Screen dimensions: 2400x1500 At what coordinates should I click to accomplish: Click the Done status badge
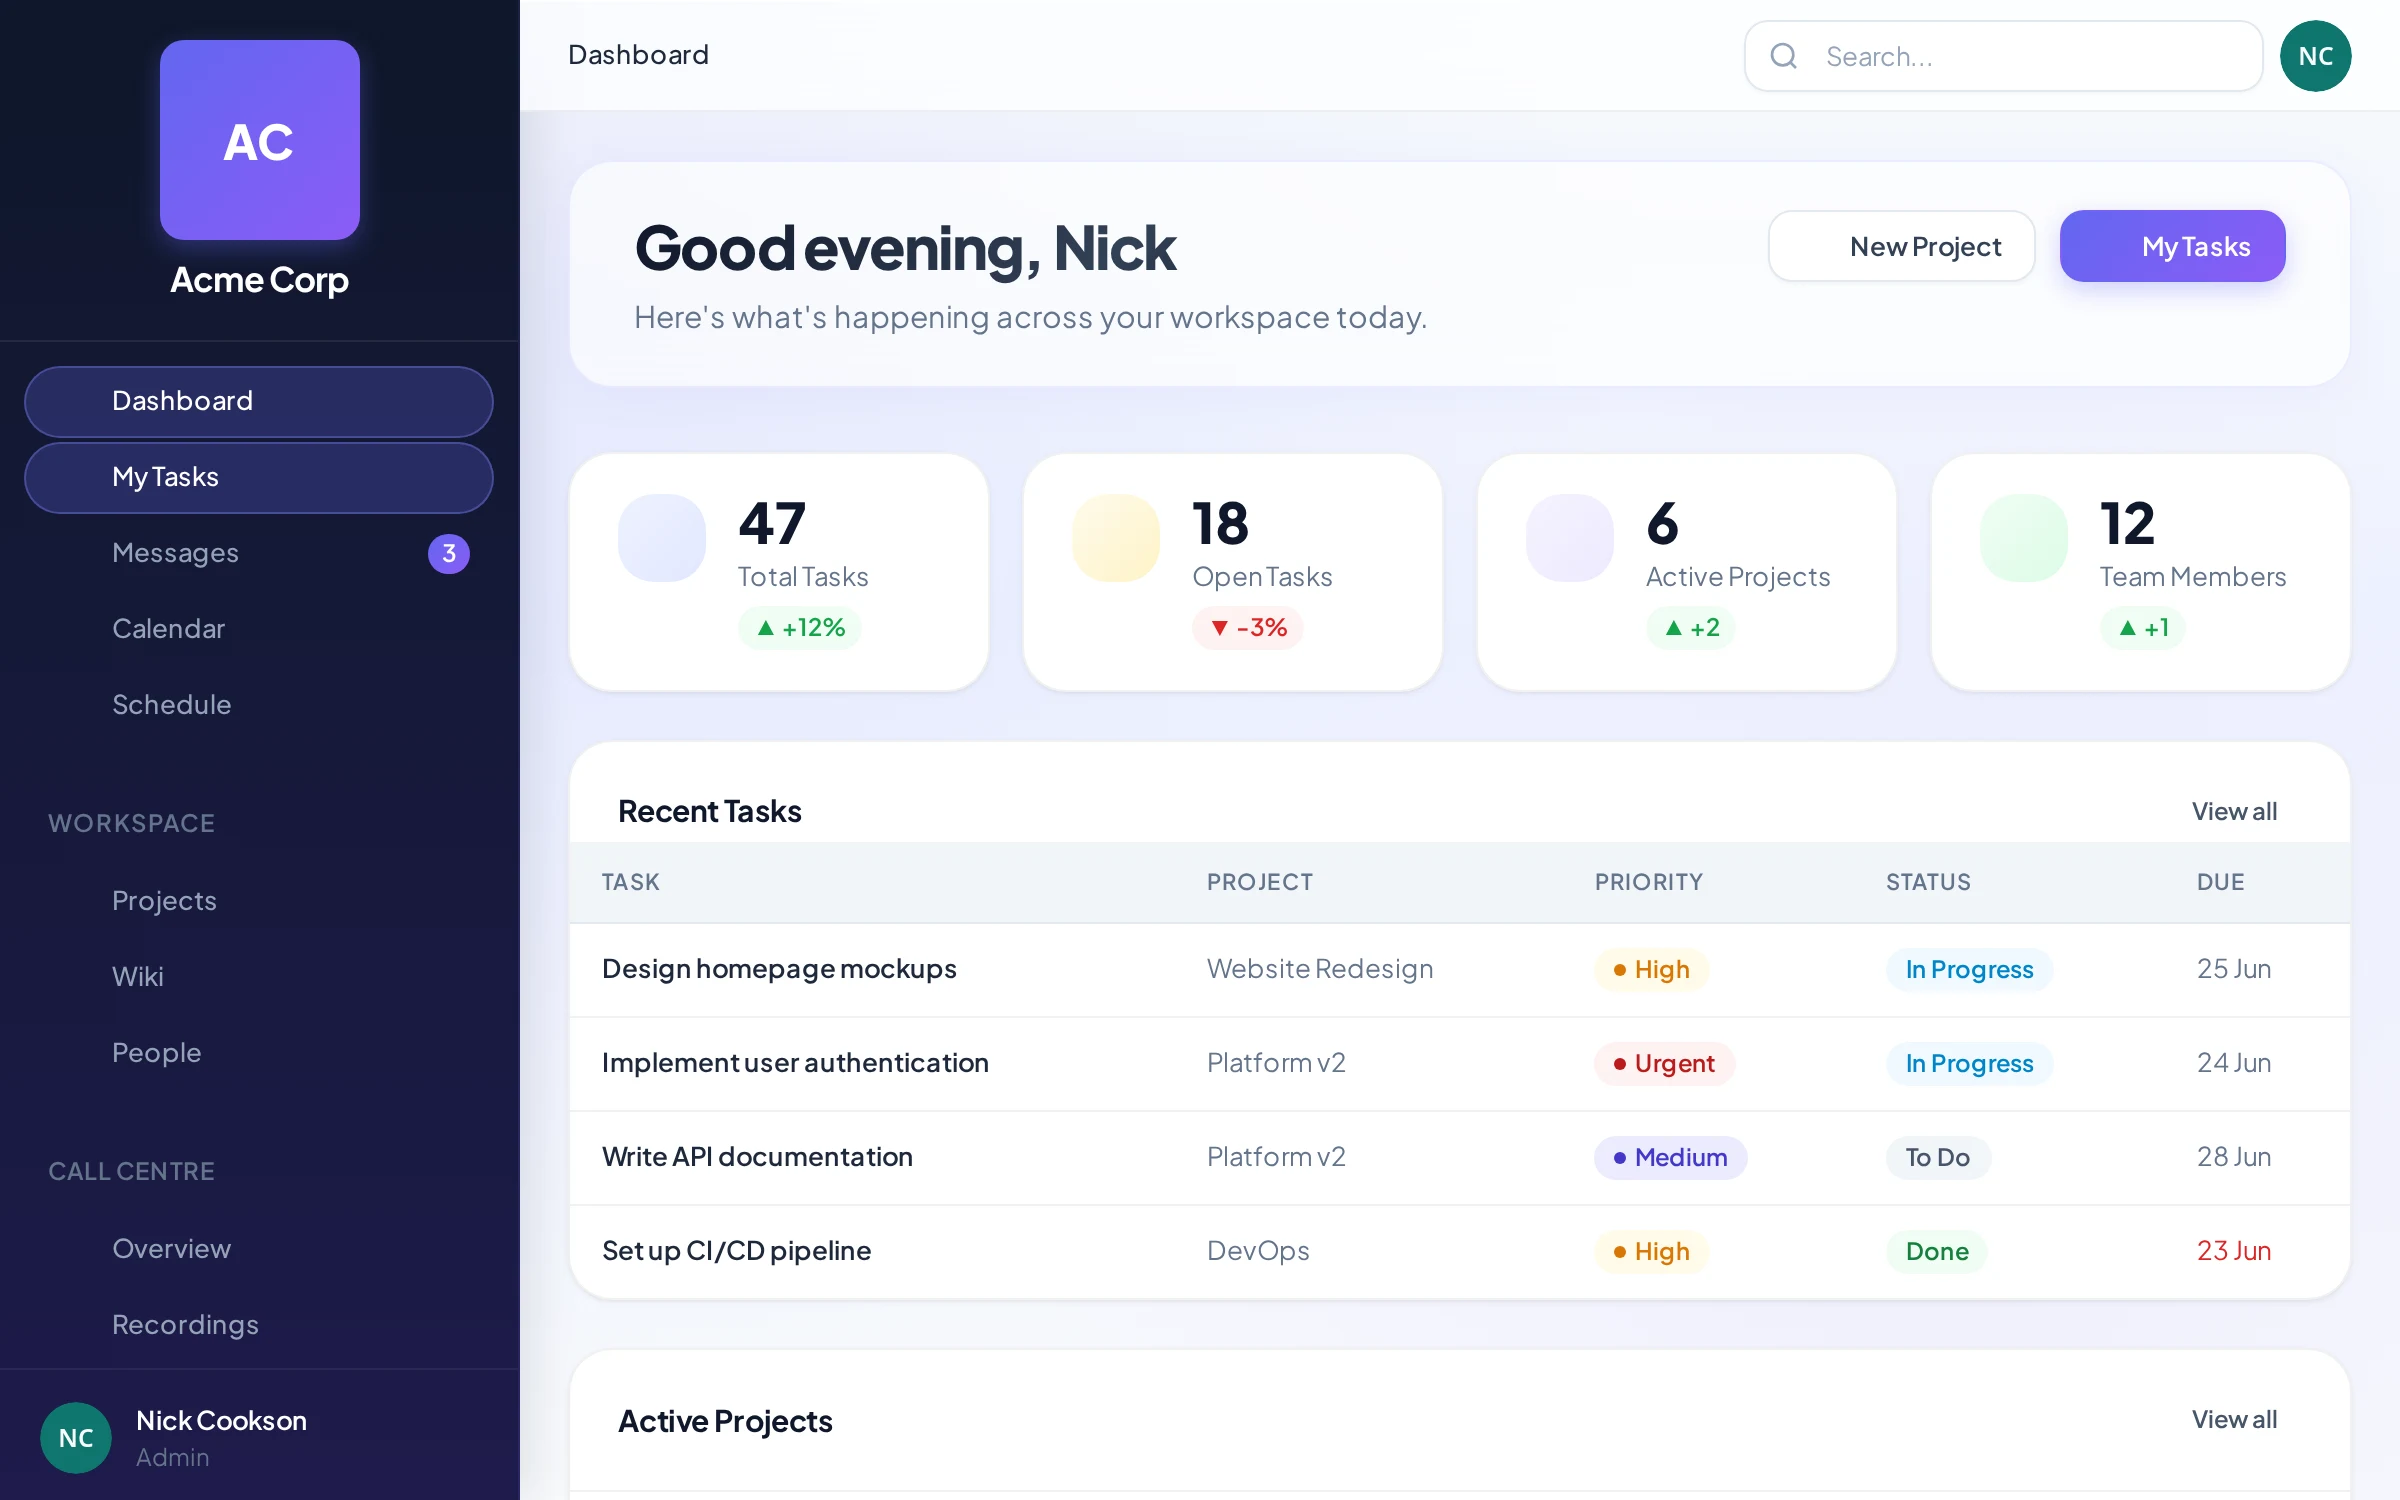pos(1937,1252)
